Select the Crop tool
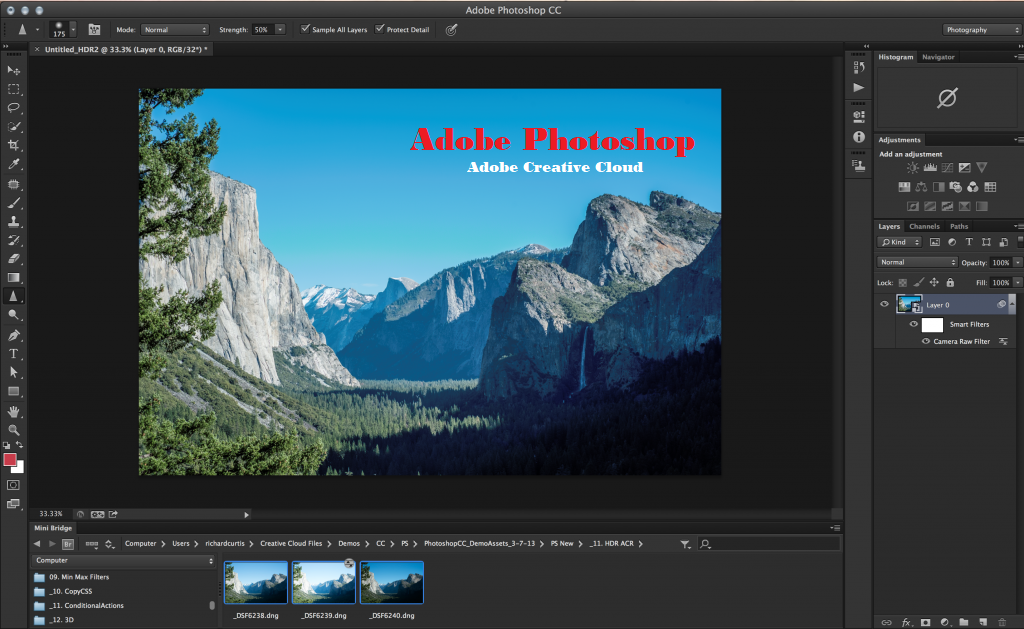 click(13, 145)
